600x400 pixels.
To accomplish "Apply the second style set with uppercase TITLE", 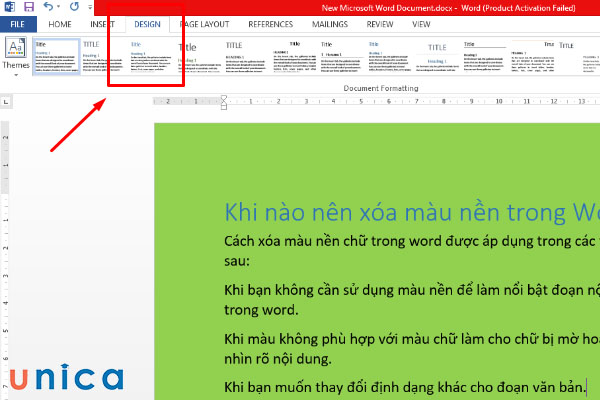I will click(104, 57).
